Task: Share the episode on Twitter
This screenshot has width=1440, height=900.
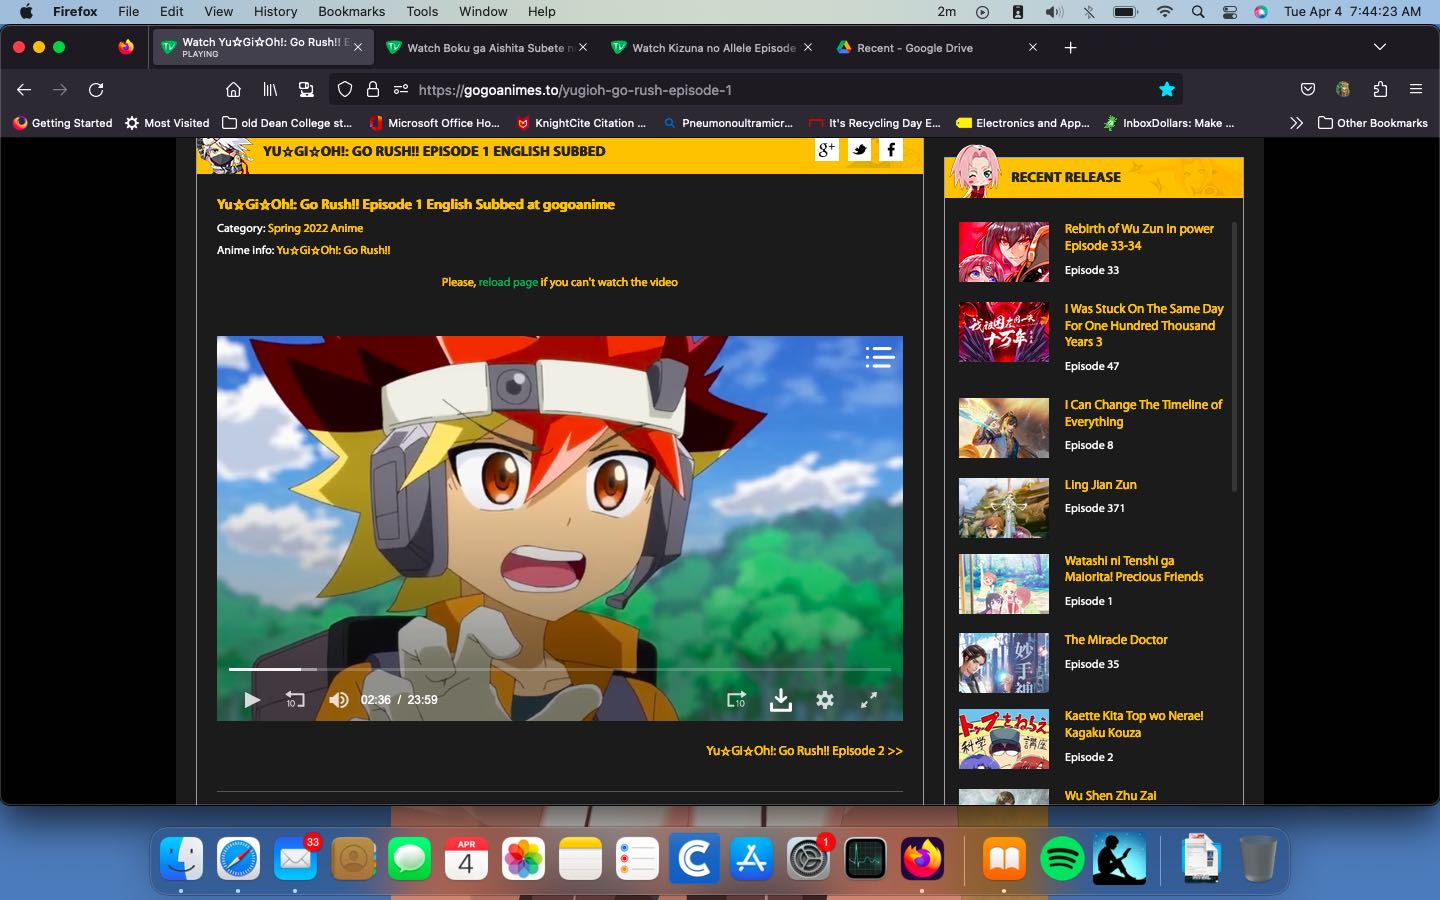Action: click(859, 150)
